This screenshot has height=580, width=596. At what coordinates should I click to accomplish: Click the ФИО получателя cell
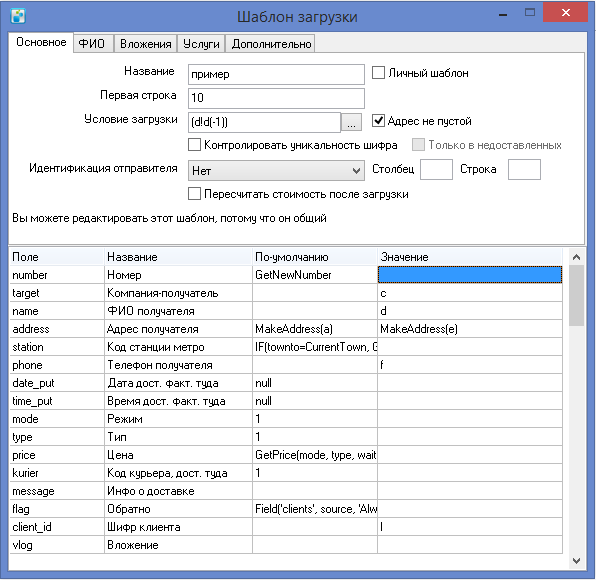coord(178,311)
